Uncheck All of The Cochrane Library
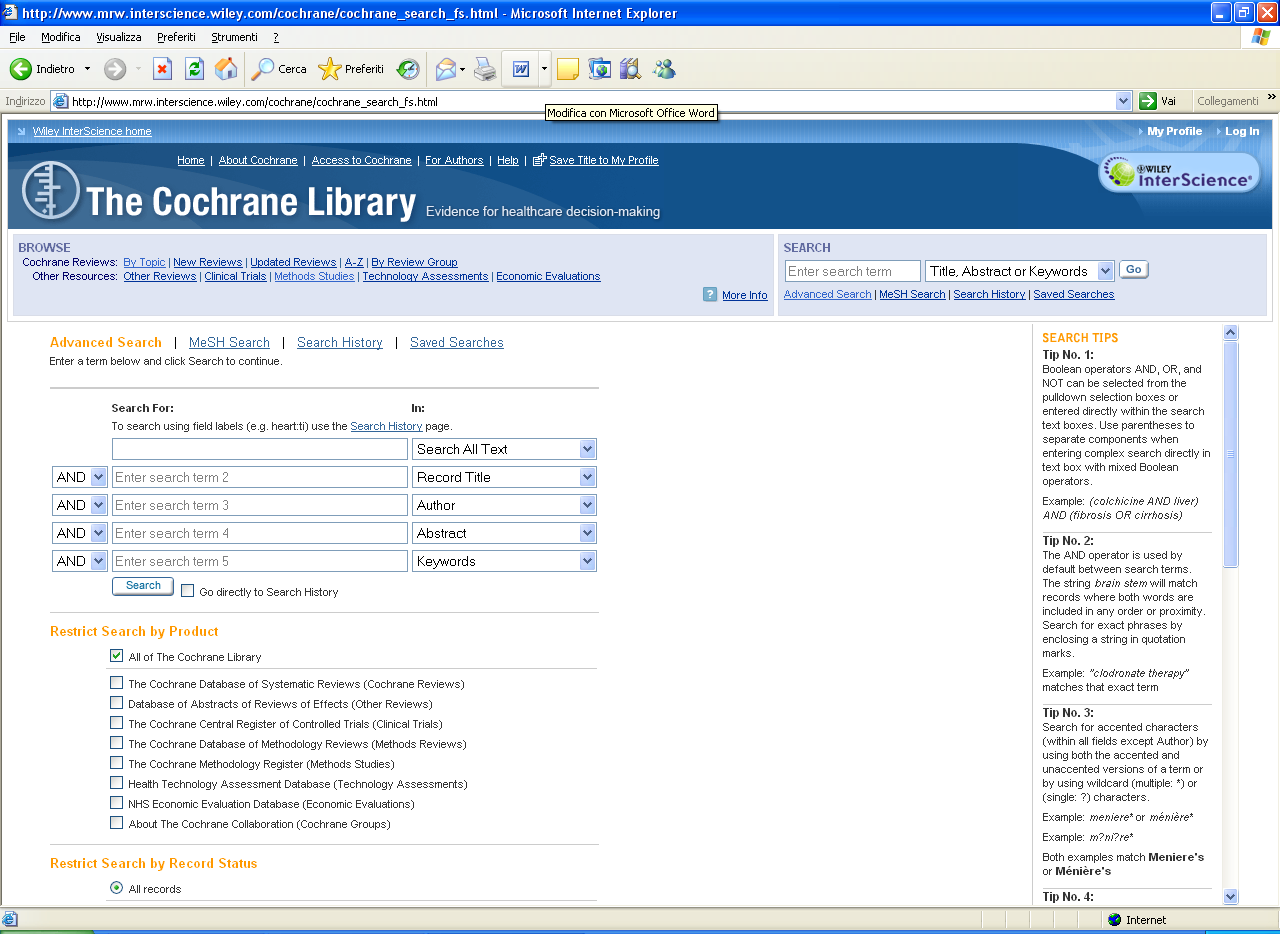This screenshot has width=1280, height=934. point(117,656)
